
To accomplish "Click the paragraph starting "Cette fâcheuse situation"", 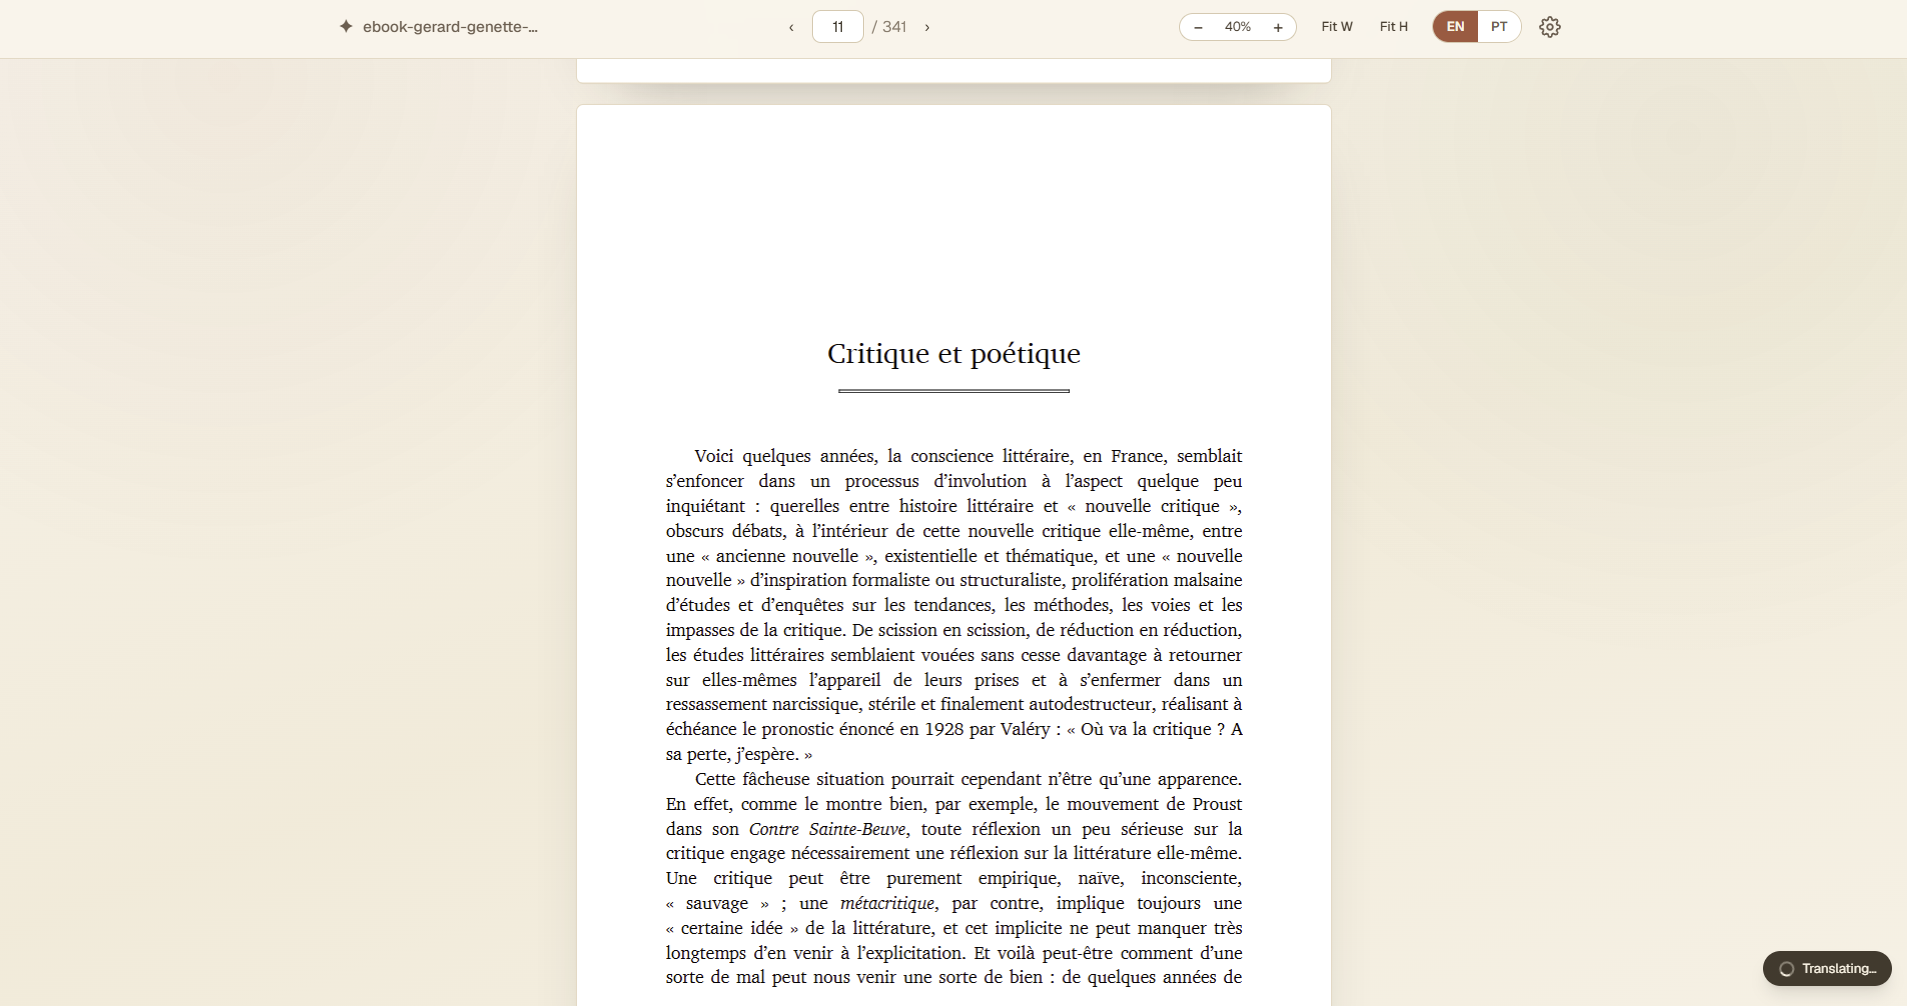I will tap(954, 878).
